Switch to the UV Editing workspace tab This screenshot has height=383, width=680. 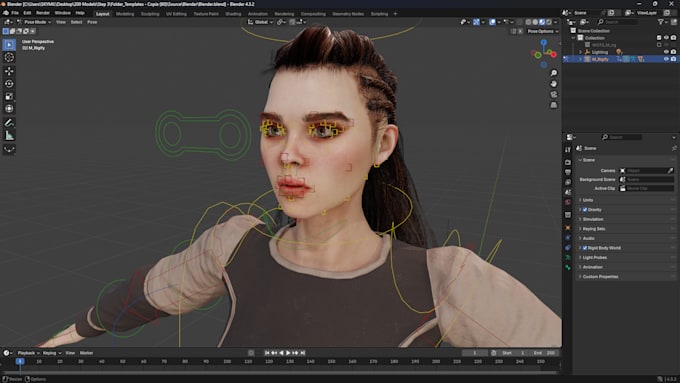click(x=176, y=14)
